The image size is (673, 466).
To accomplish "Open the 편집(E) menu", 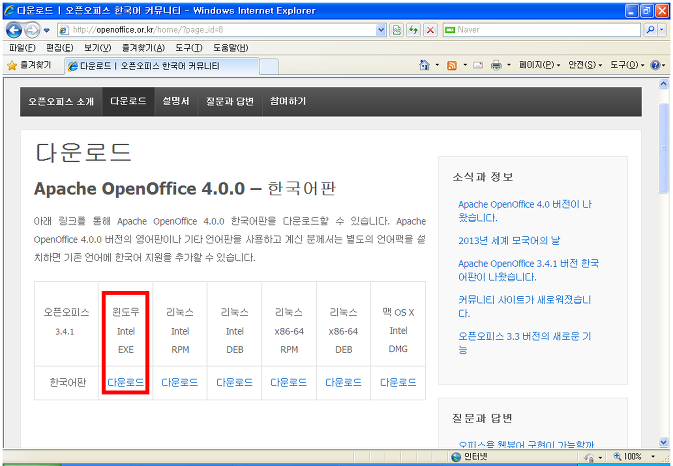I will click(59, 48).
